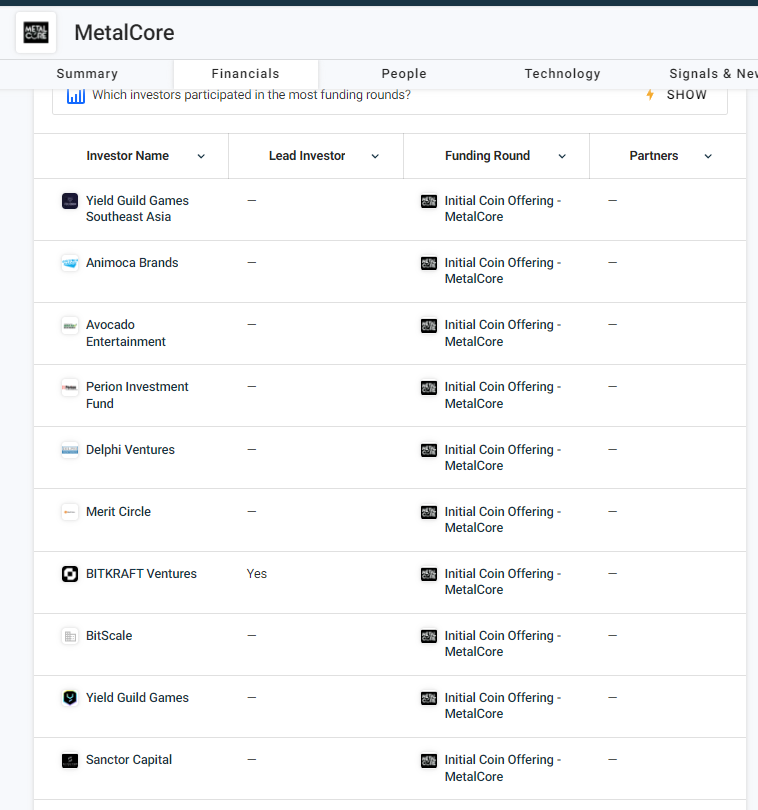Click the BitScale building placeholder icon
758x810 pixels.
tap(70, 636)
